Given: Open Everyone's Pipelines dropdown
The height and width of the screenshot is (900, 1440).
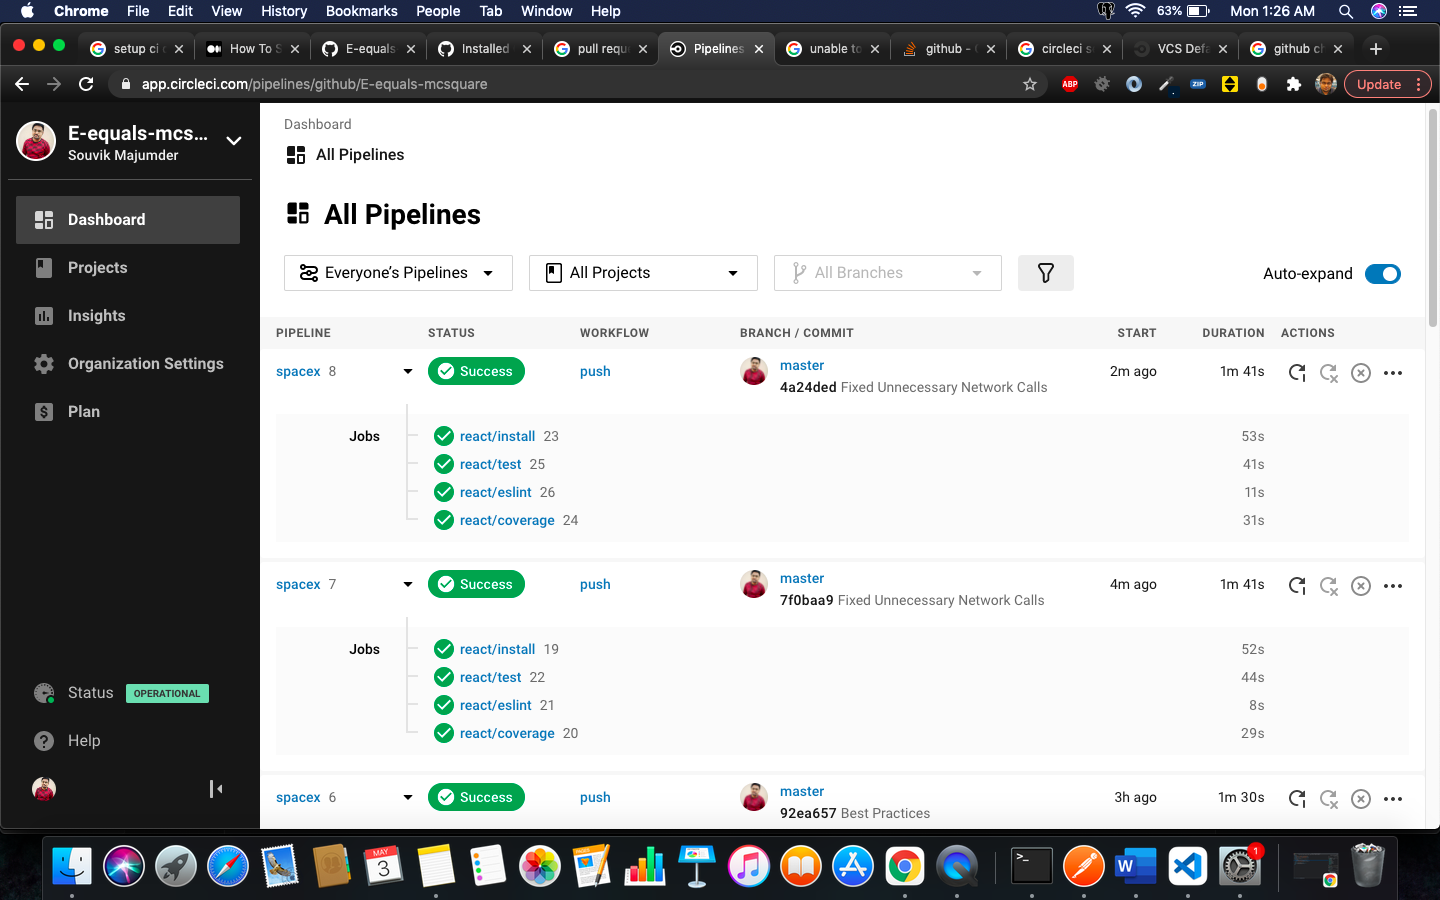Looking at the screenshot, I should [x=398, y=273].
